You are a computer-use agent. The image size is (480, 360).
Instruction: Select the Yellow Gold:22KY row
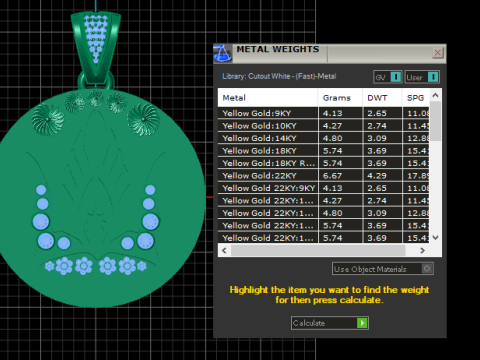[324, 176]
